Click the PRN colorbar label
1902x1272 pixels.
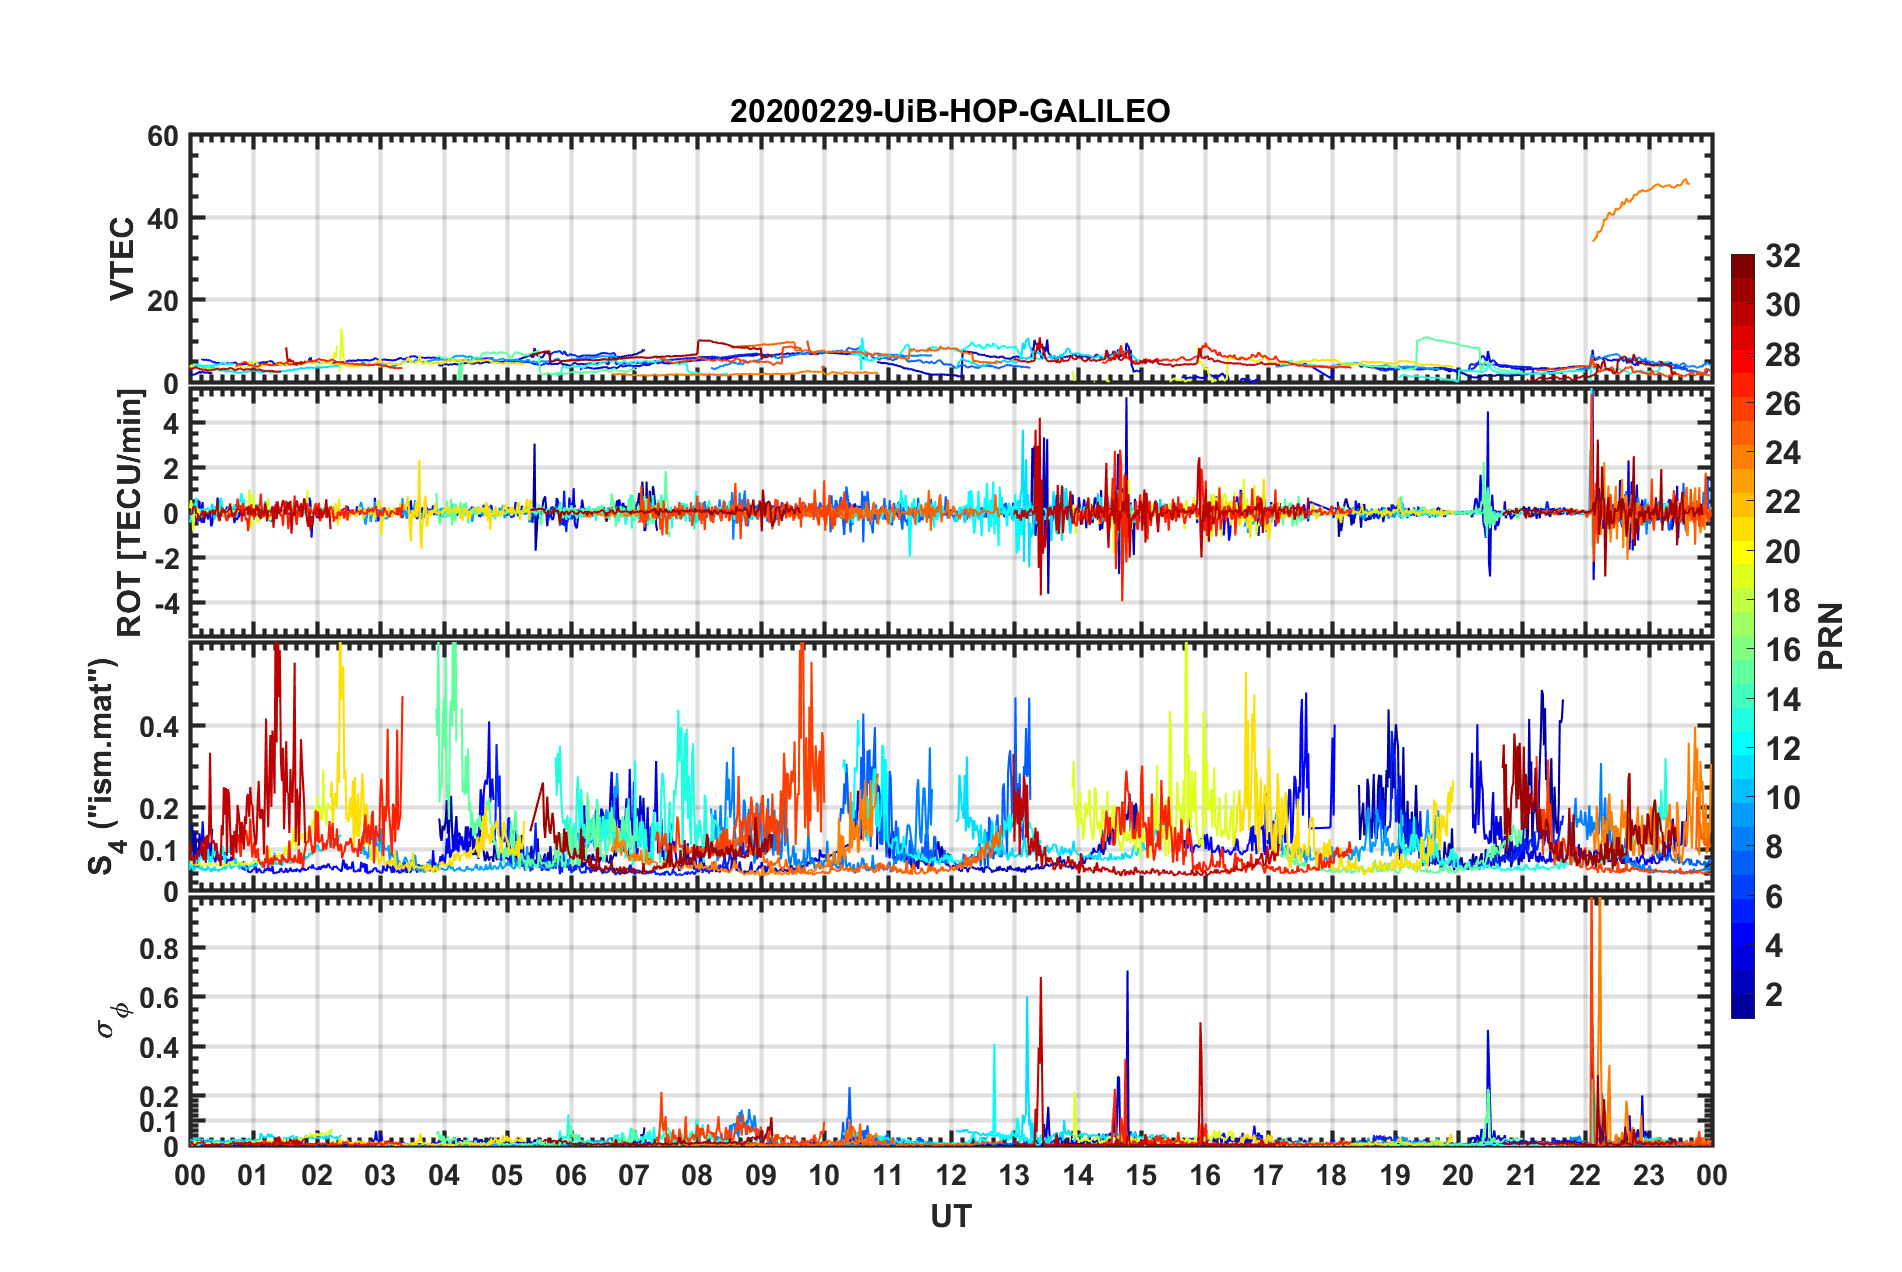coord(1831,636)
